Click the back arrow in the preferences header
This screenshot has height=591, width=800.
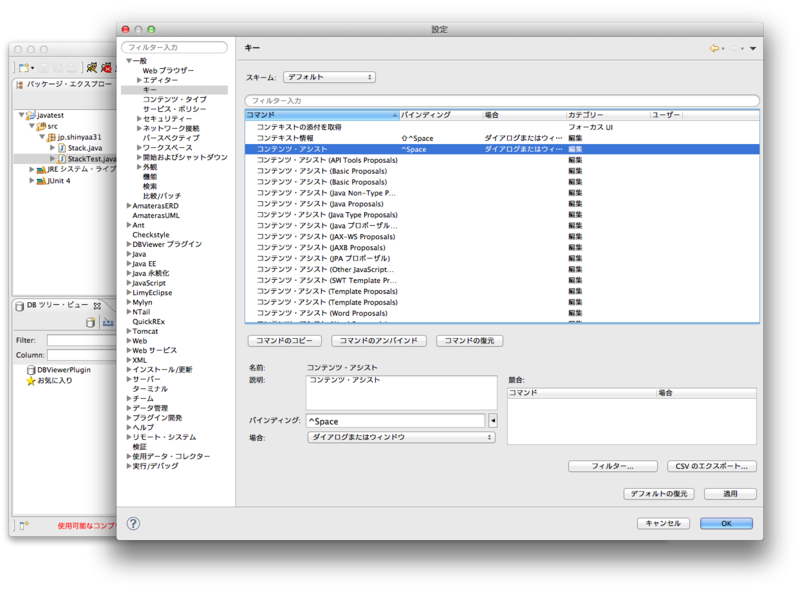[714, 48]
